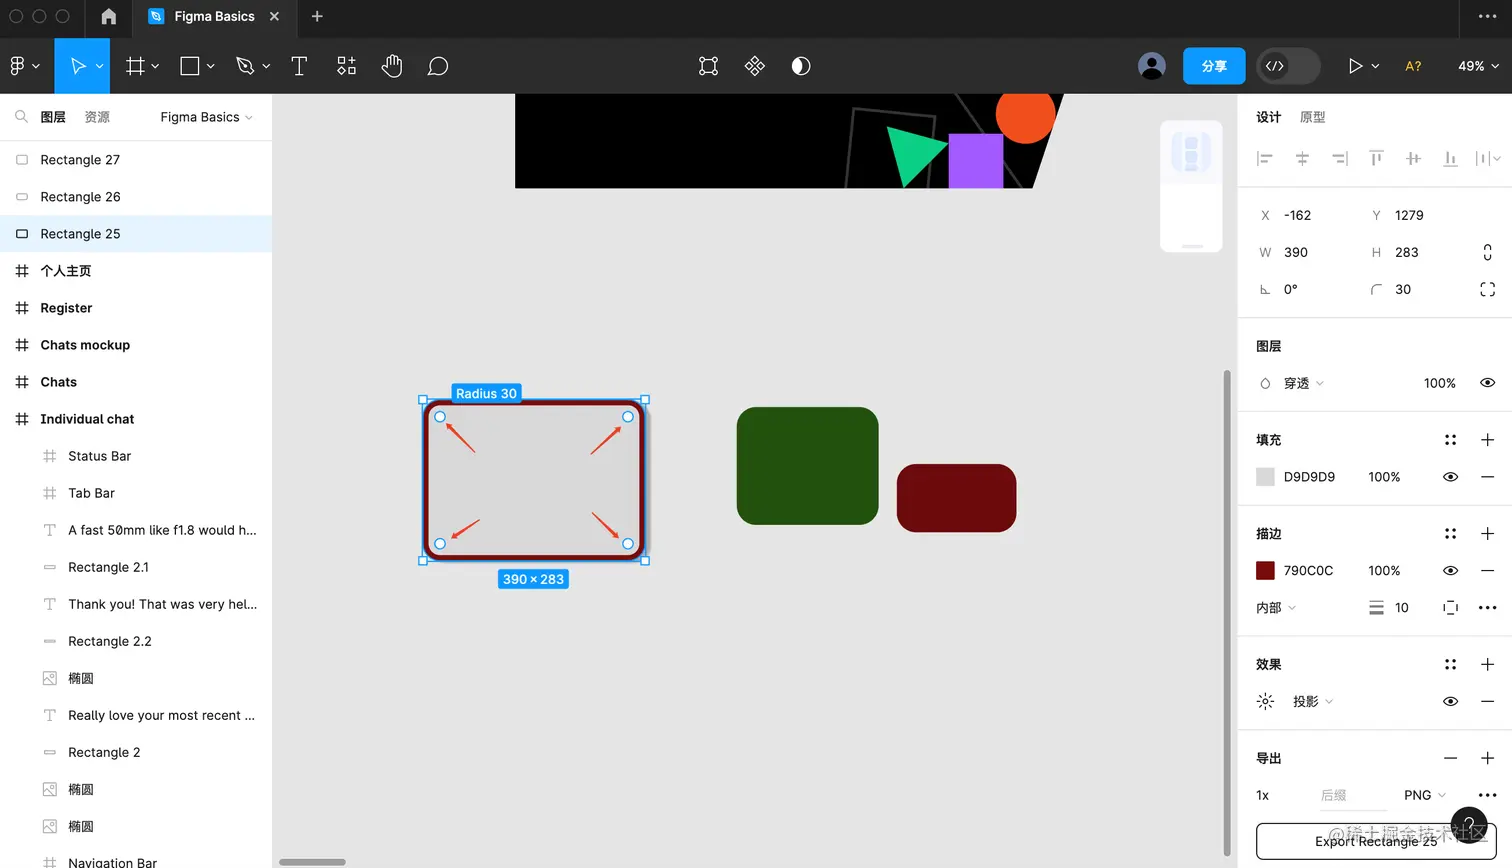Click the 790C0C stroke color swatch
This screenshot has width=1512, height=868.
[1265, 570]
